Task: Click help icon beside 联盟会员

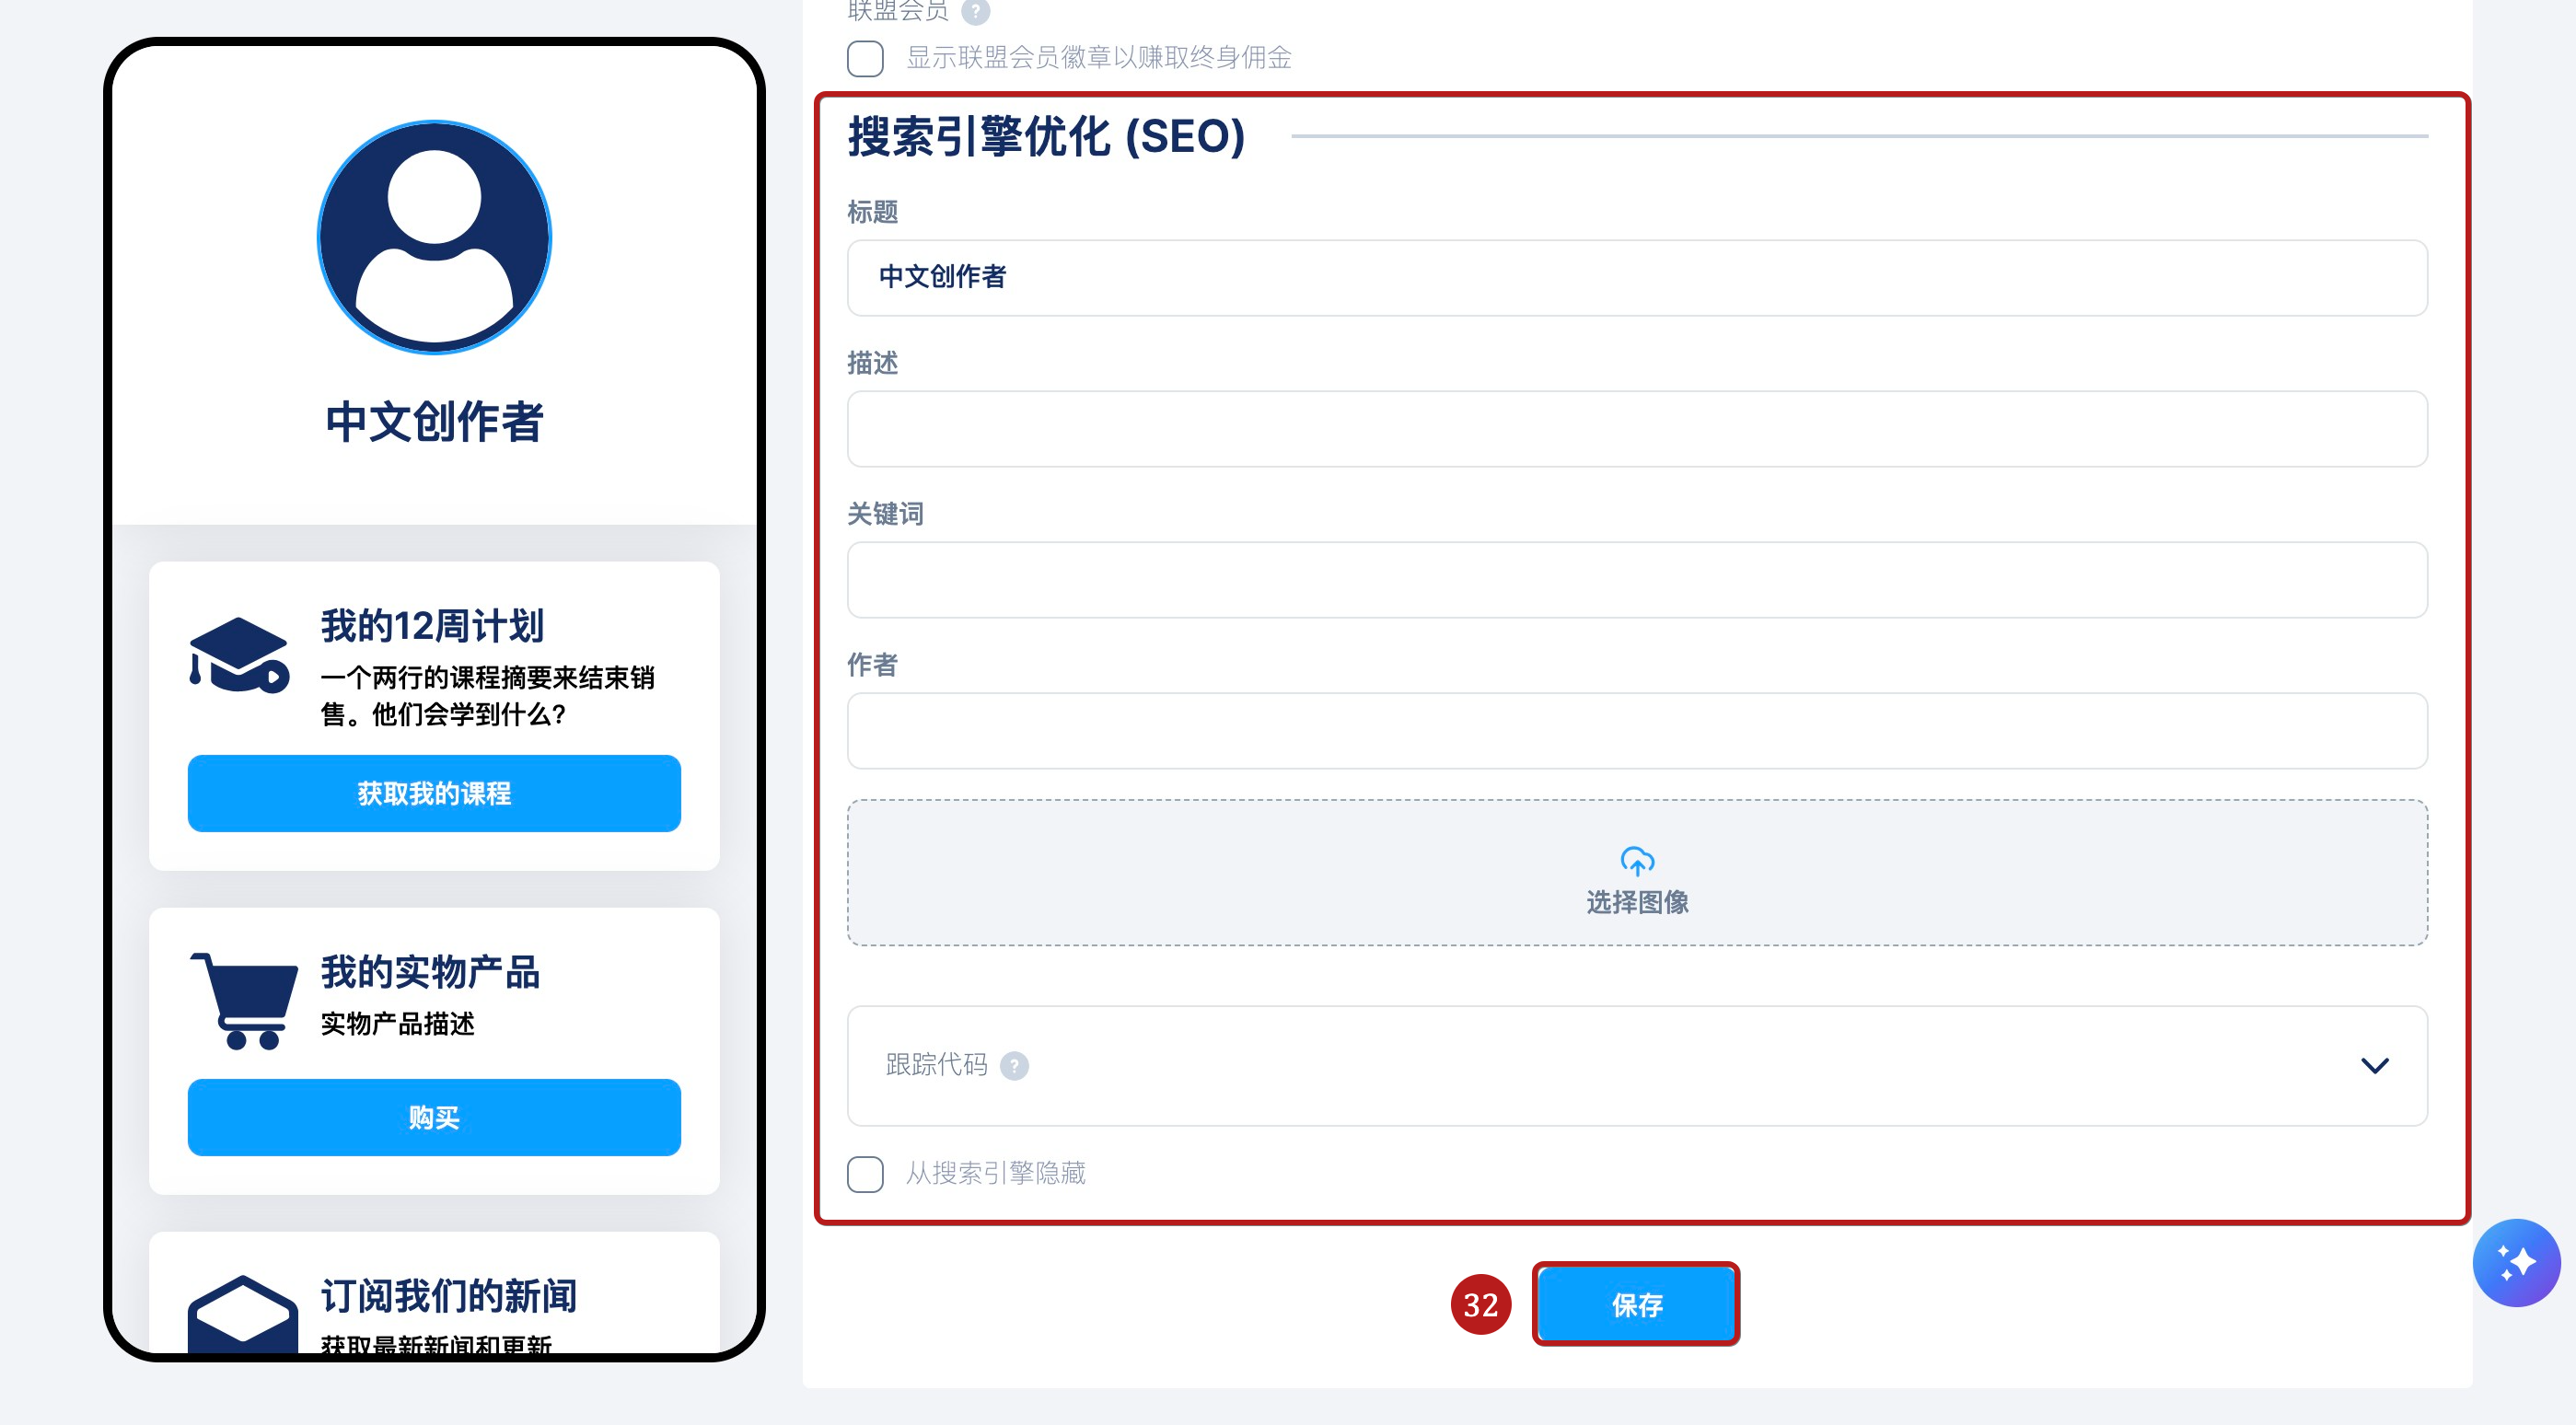Action: 975,11
